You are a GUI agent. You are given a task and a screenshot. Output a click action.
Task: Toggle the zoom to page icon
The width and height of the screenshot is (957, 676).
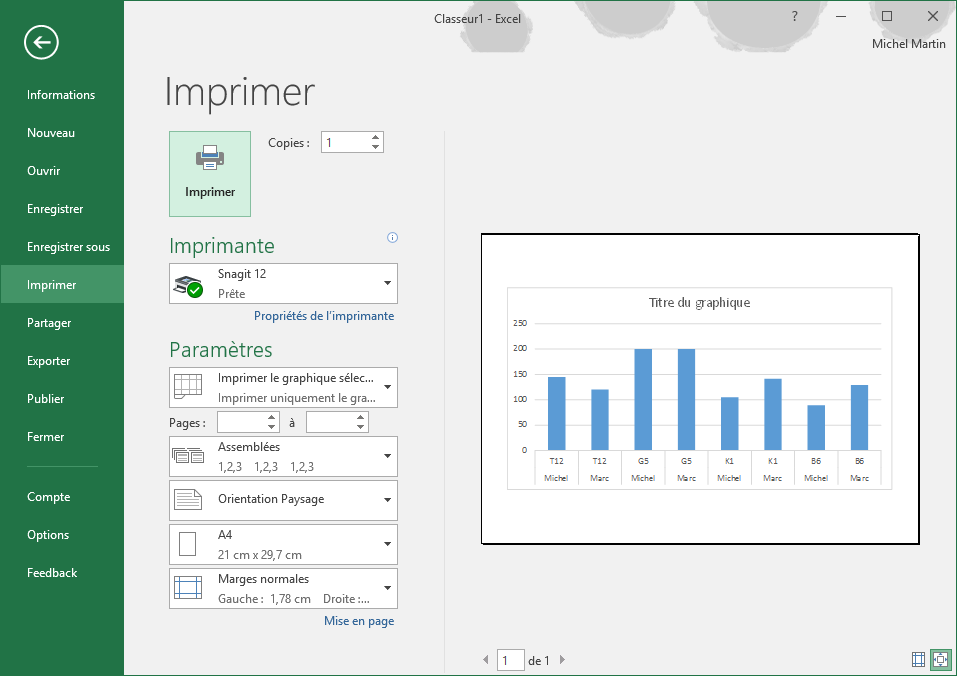[x=940, y=660]
